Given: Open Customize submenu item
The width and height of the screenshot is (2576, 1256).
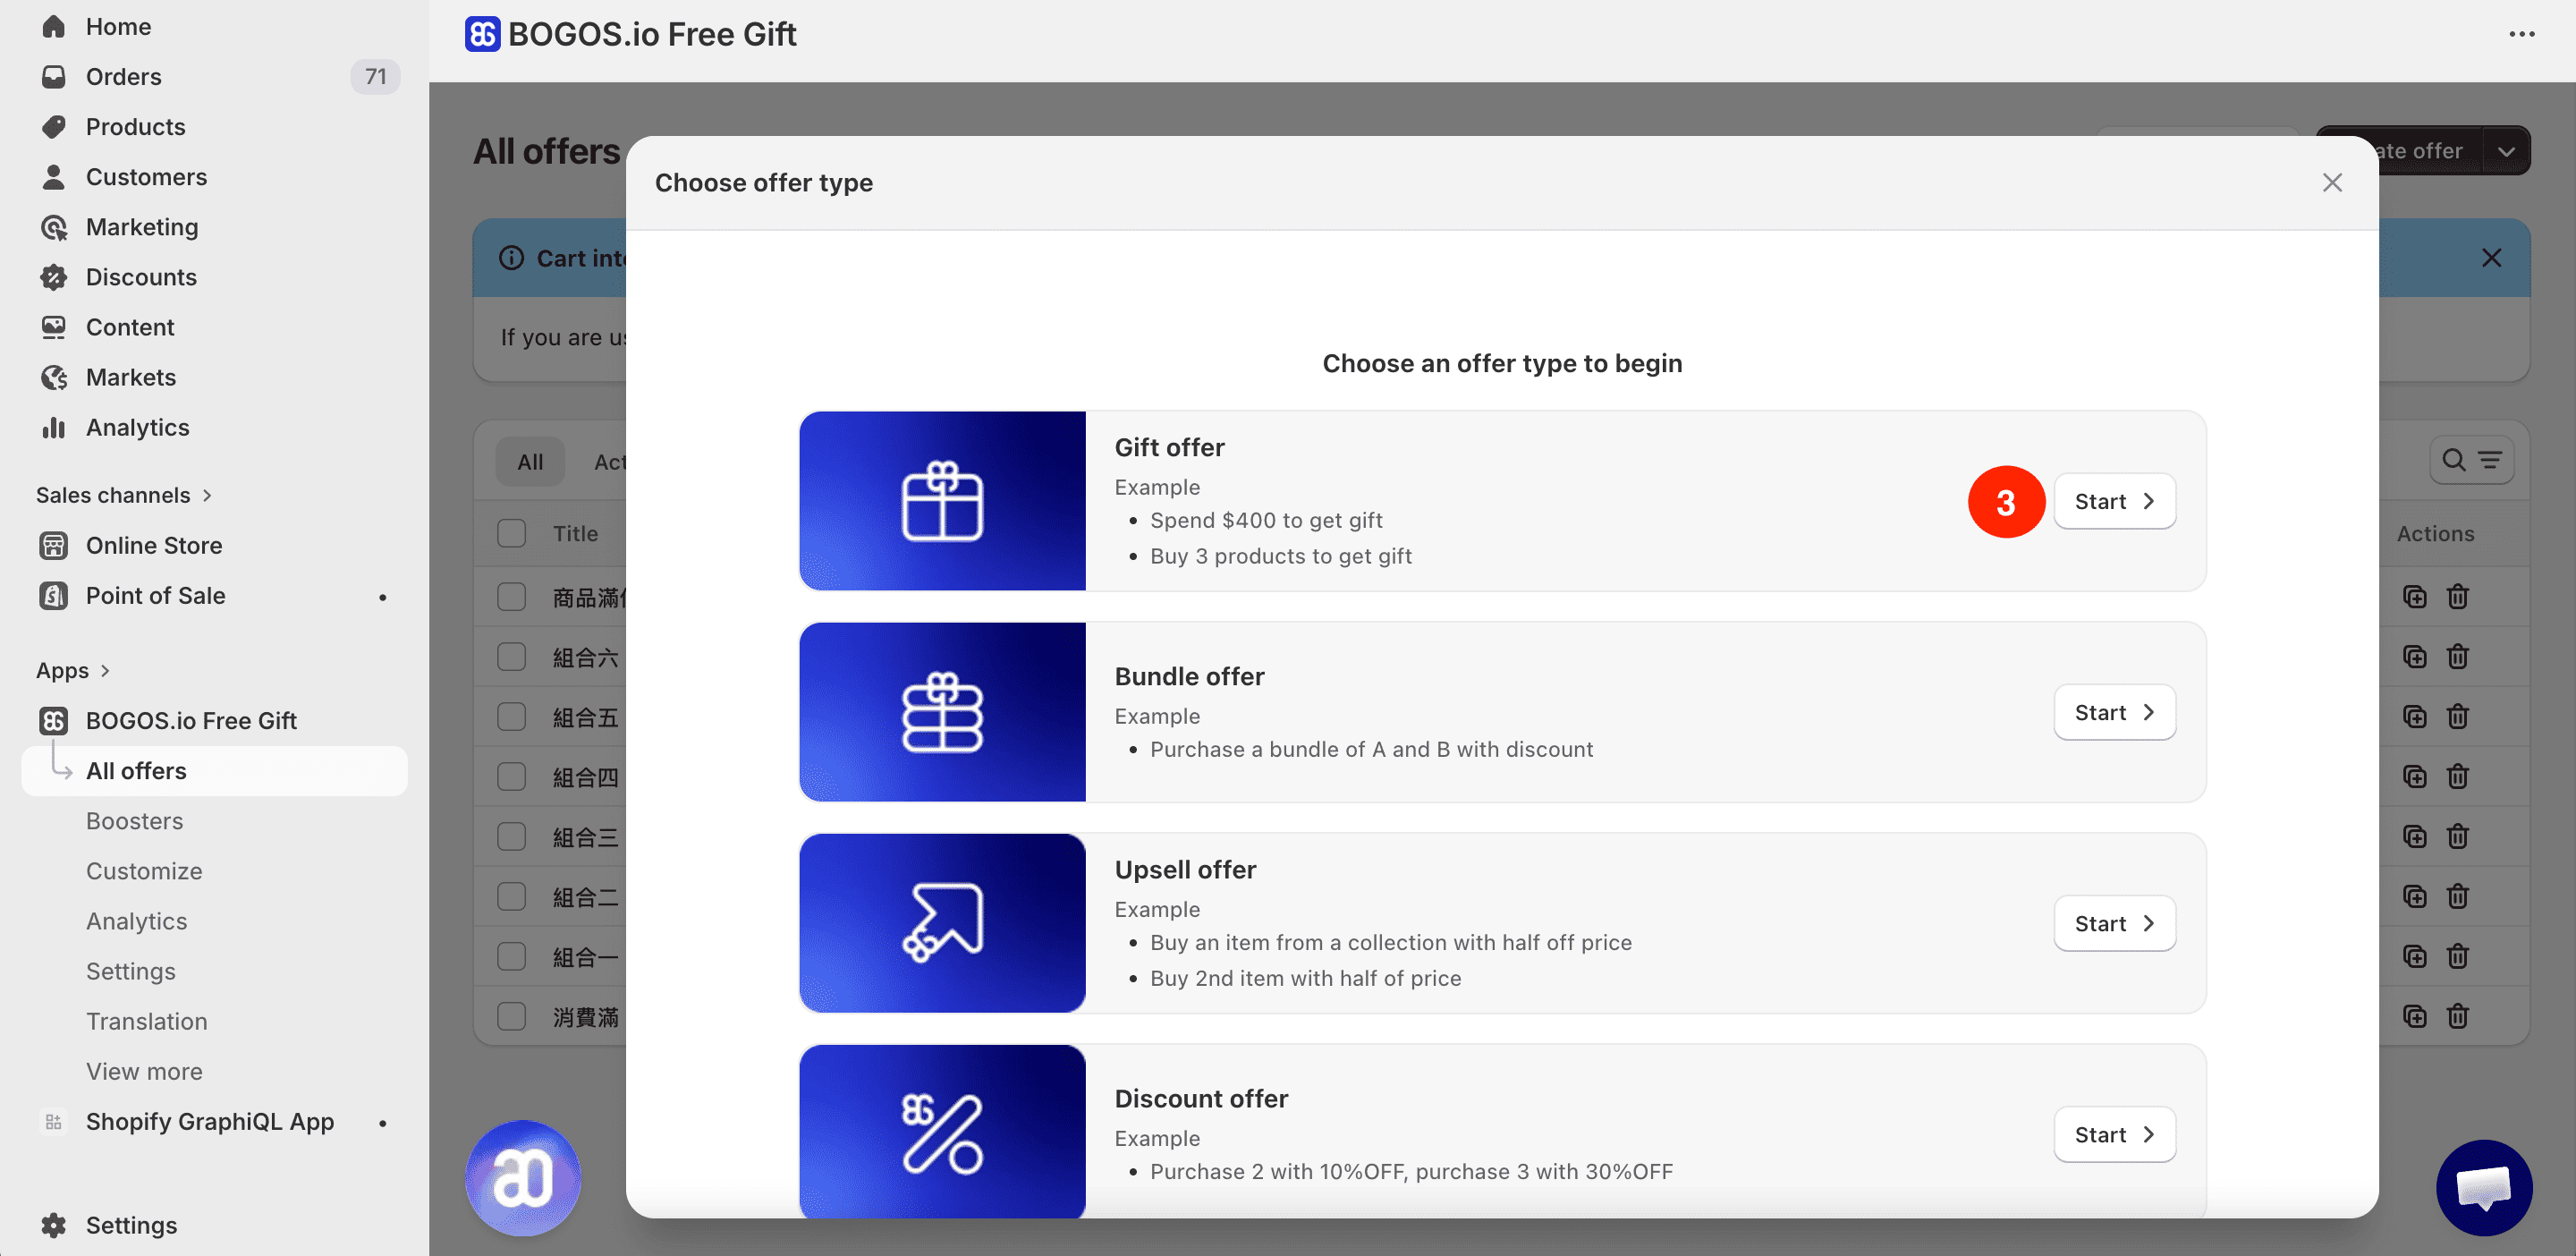Looking at the screenshot, I should [x=144, y=871].
